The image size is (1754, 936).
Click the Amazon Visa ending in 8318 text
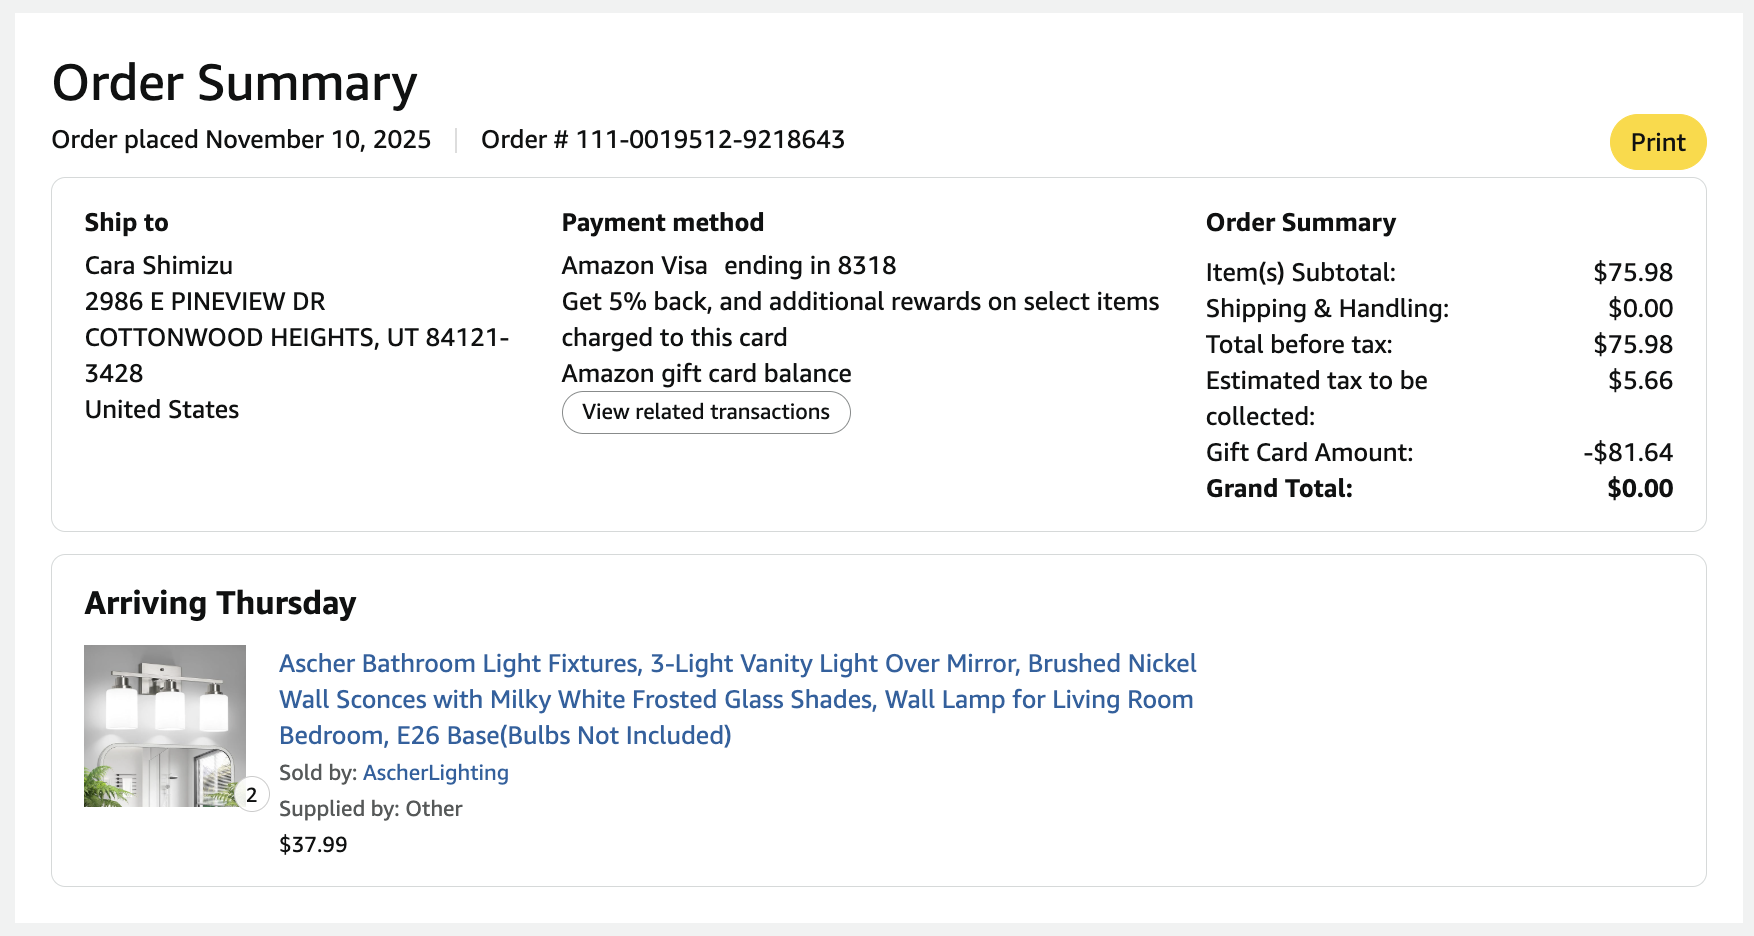tap(728, 265)
